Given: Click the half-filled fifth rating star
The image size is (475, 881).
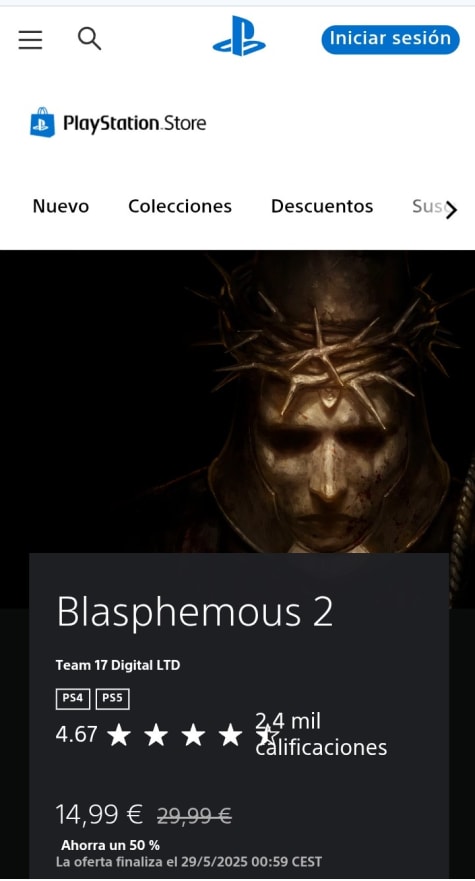Looking at the screenshot, I should 266,735.
